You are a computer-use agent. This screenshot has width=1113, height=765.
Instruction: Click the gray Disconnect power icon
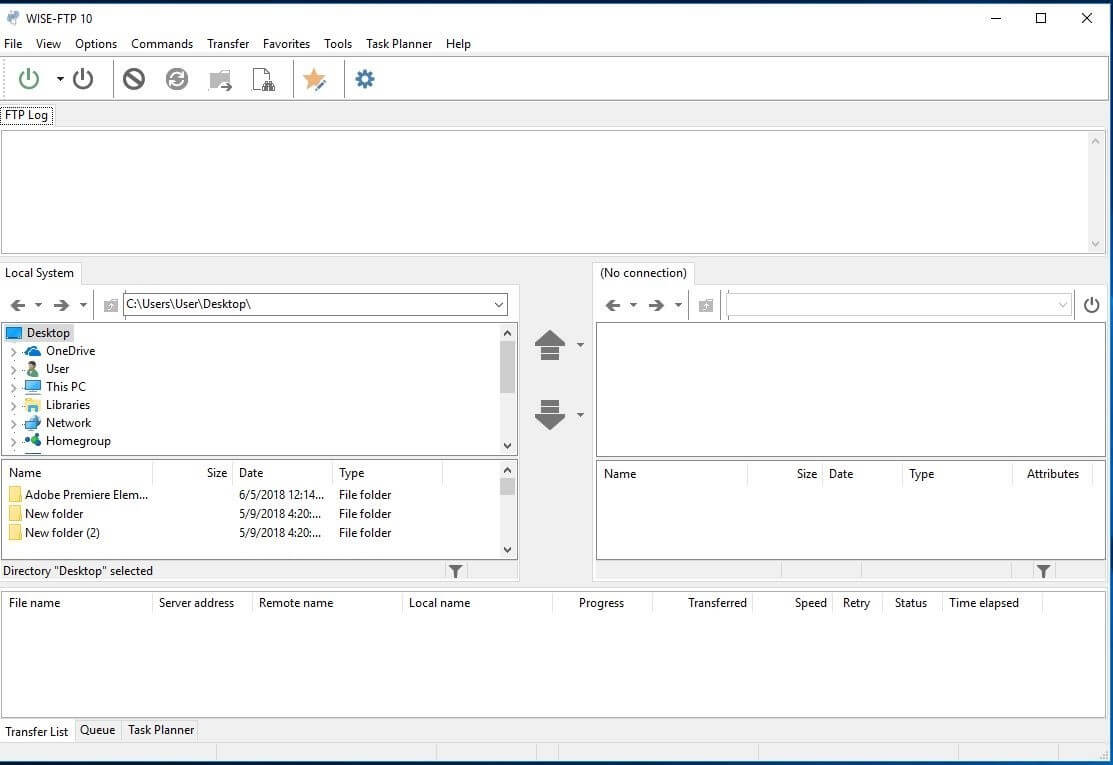[83, 79]
